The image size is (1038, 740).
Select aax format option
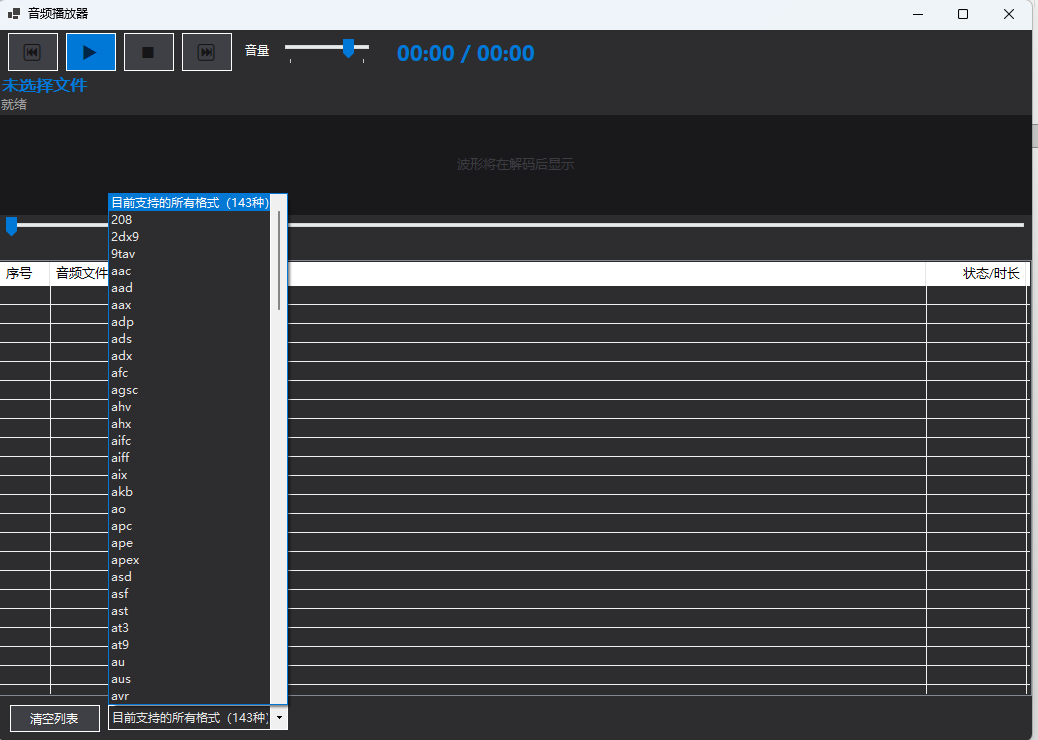[x=189, y=305]
